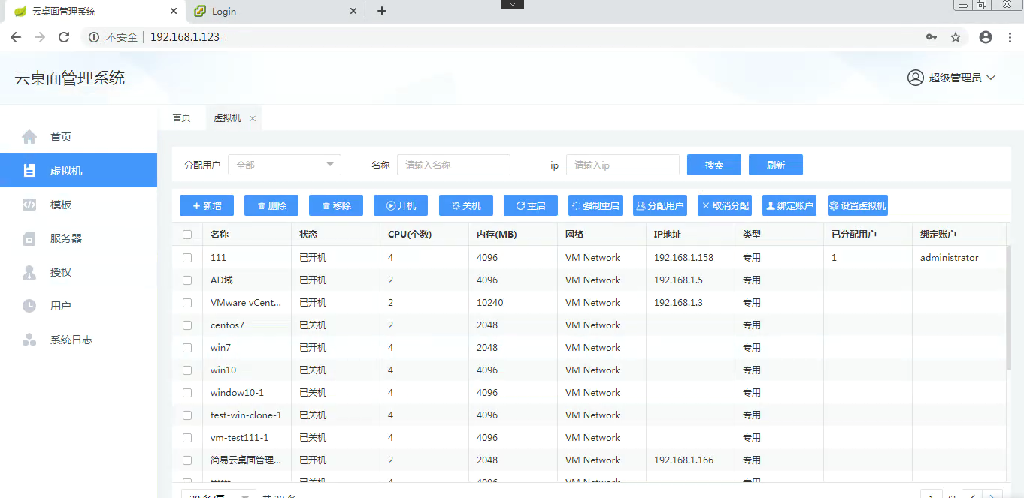Click the 10240 memory cell

click(490, 303)
